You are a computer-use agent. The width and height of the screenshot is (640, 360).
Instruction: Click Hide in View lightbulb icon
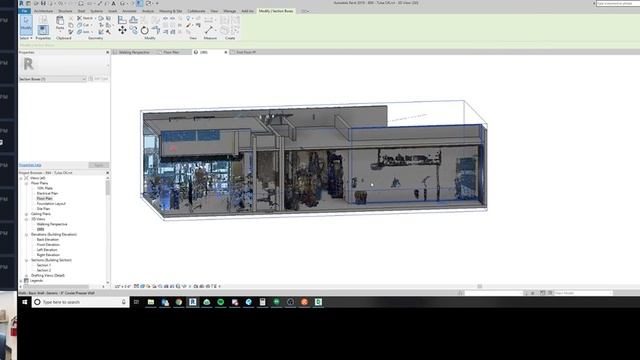coord(188,18)
